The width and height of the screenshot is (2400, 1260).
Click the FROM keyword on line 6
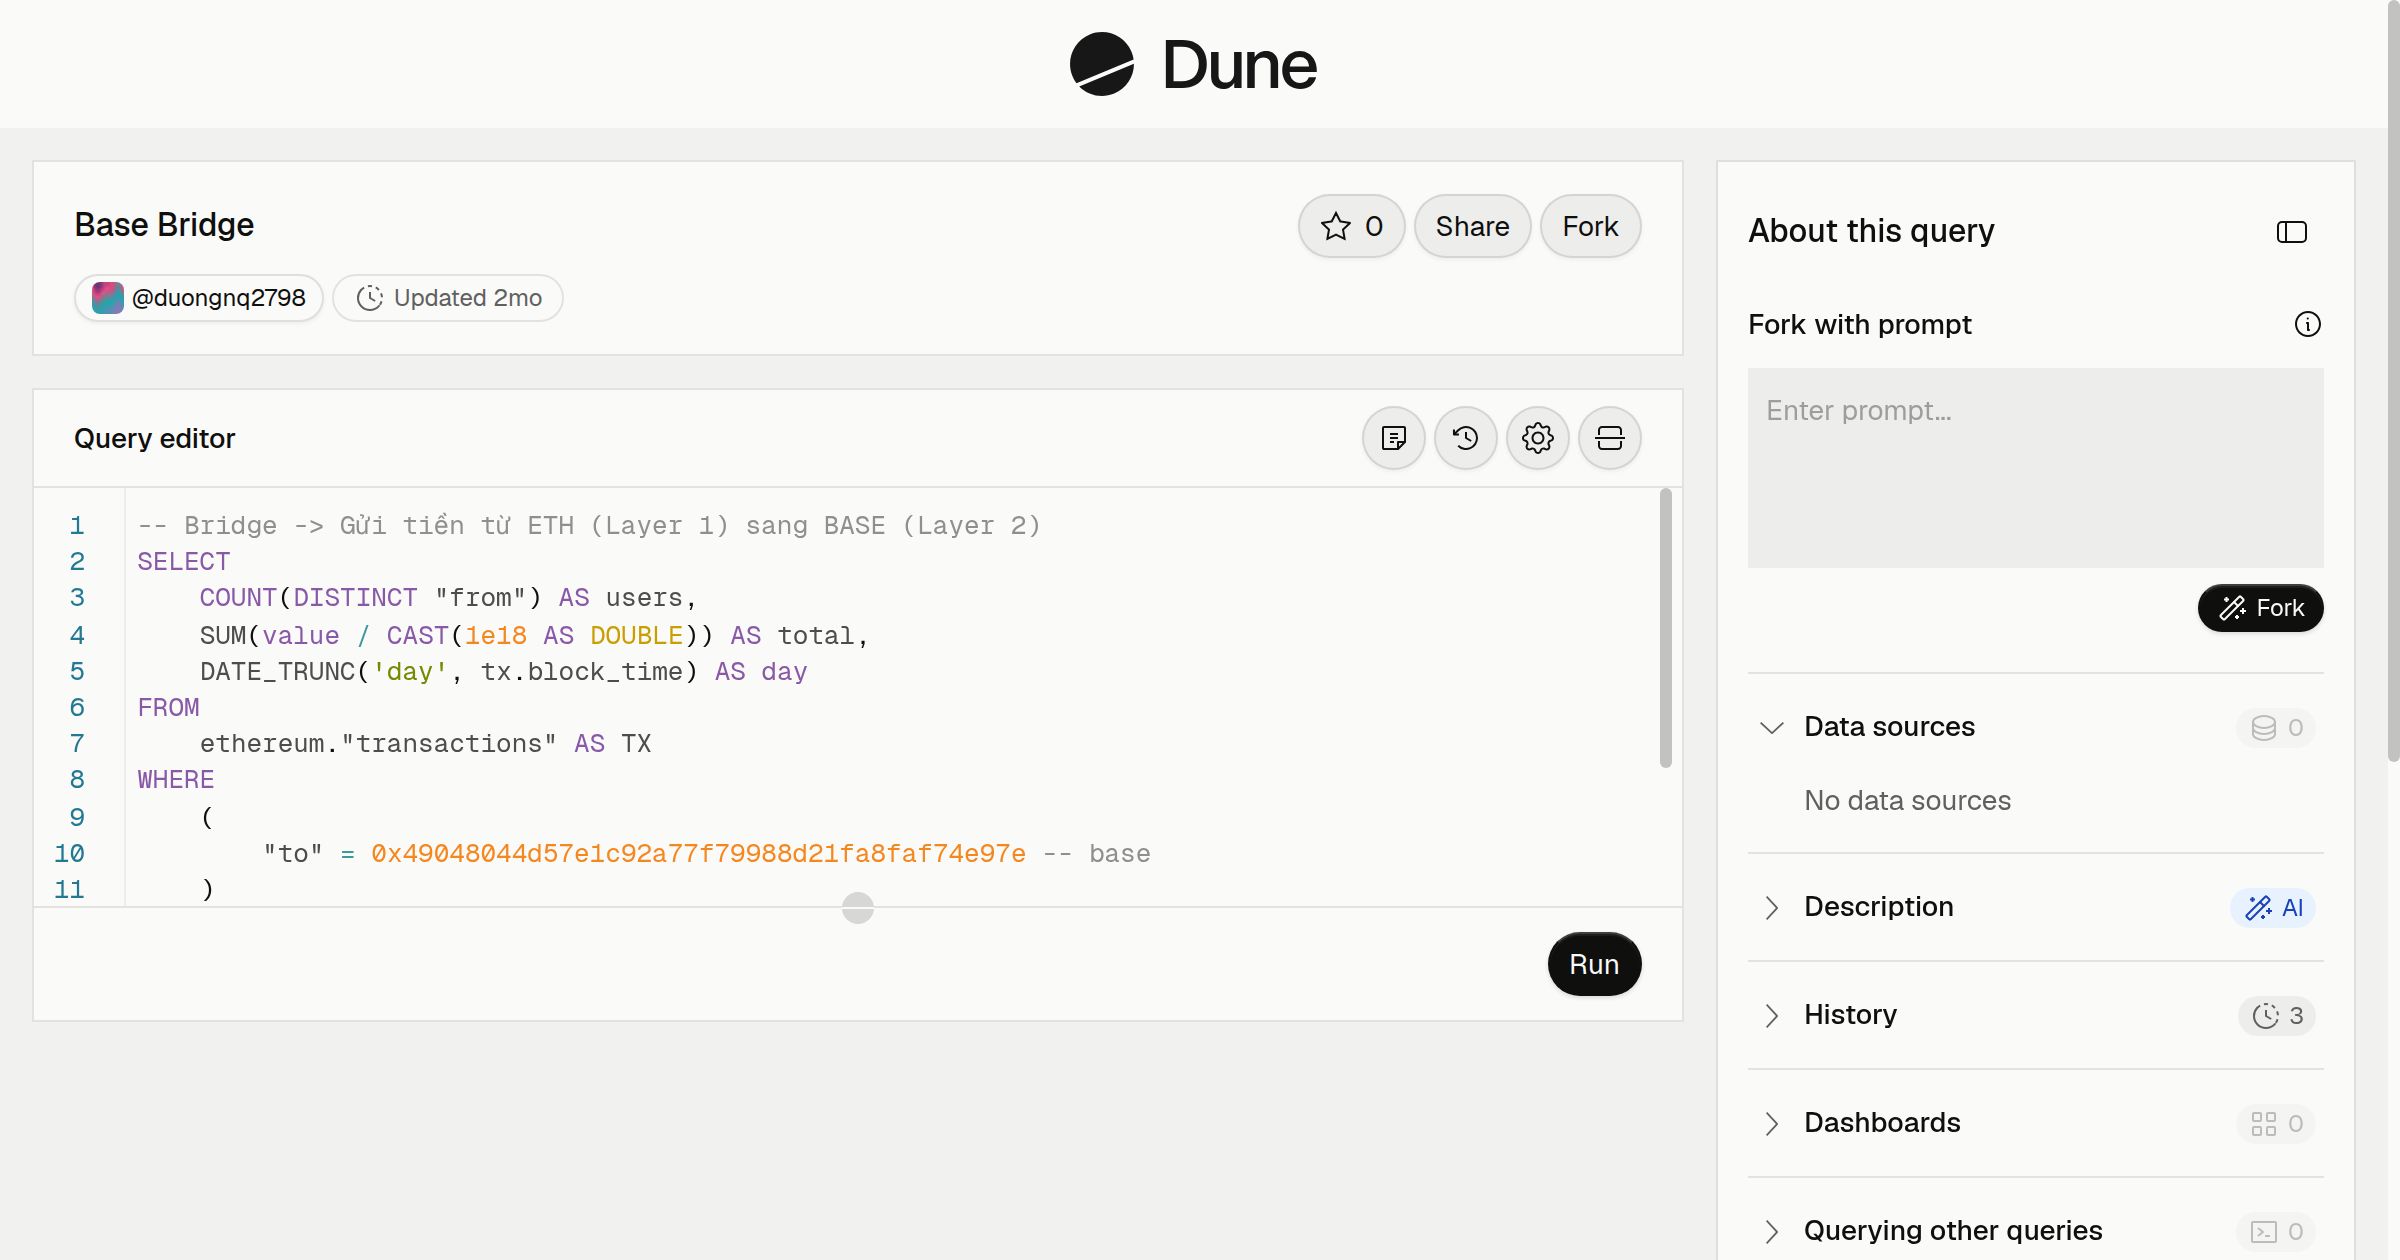pos(168,707)
